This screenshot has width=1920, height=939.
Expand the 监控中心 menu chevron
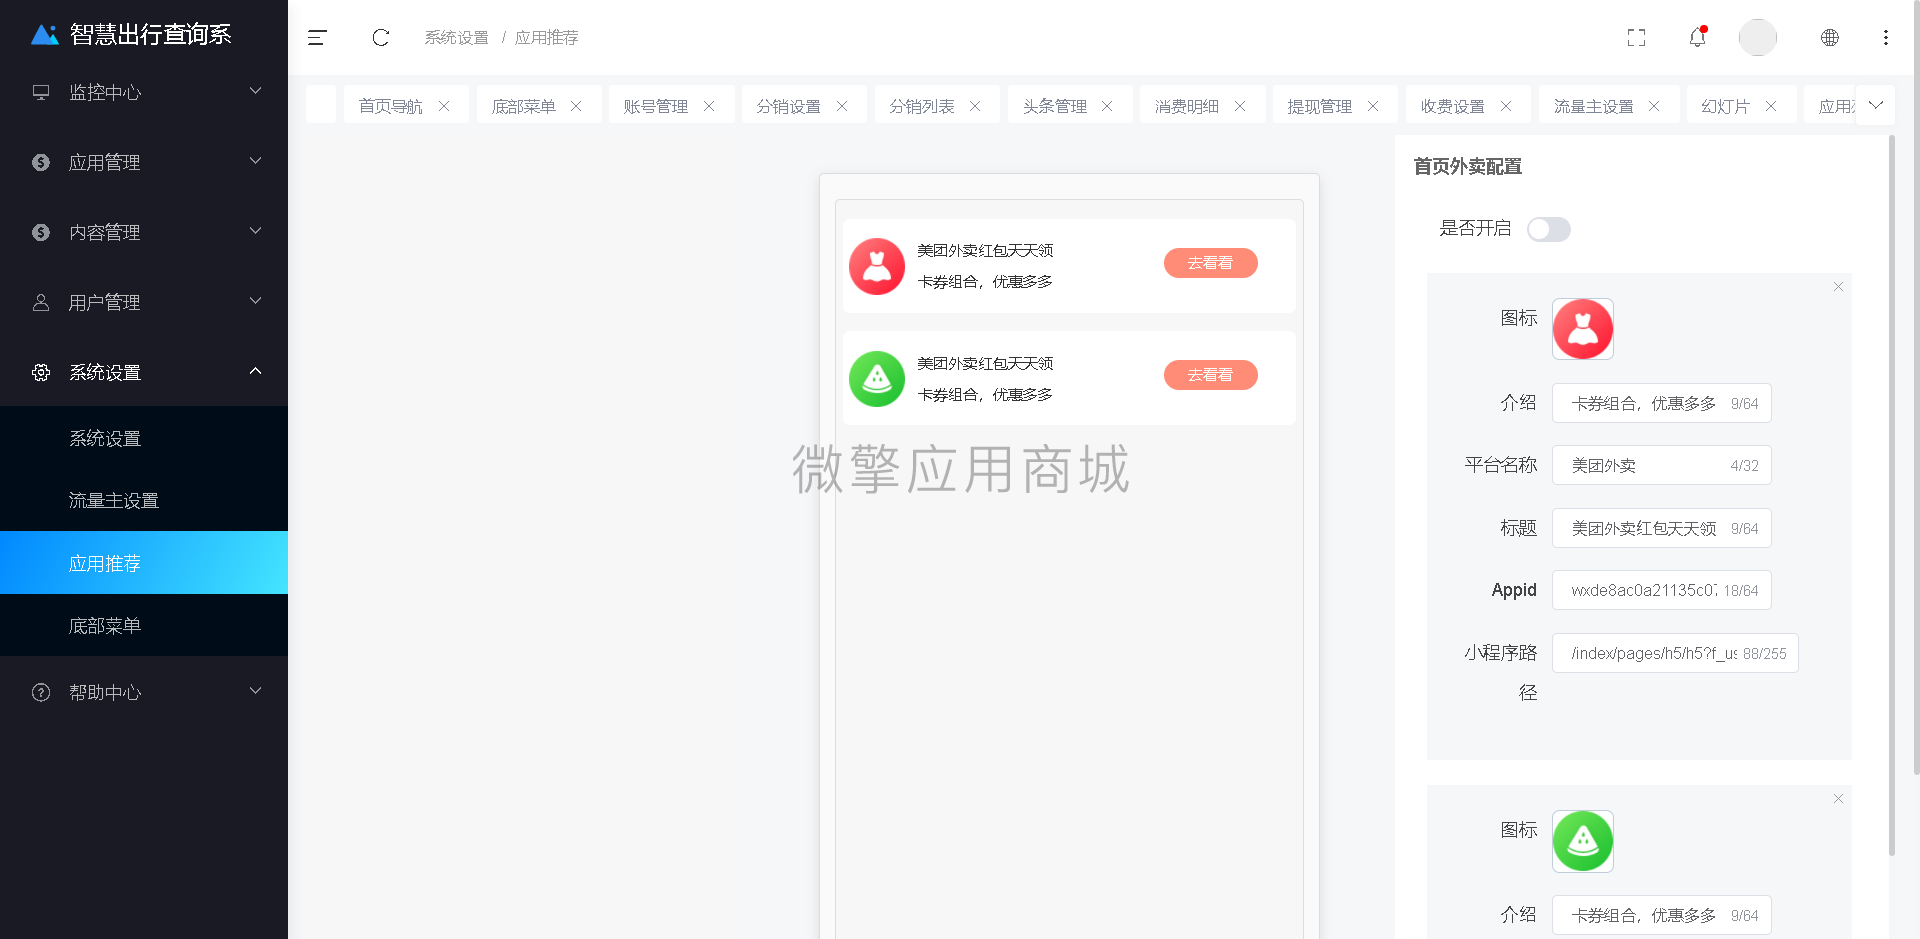[x=255, y=91]
